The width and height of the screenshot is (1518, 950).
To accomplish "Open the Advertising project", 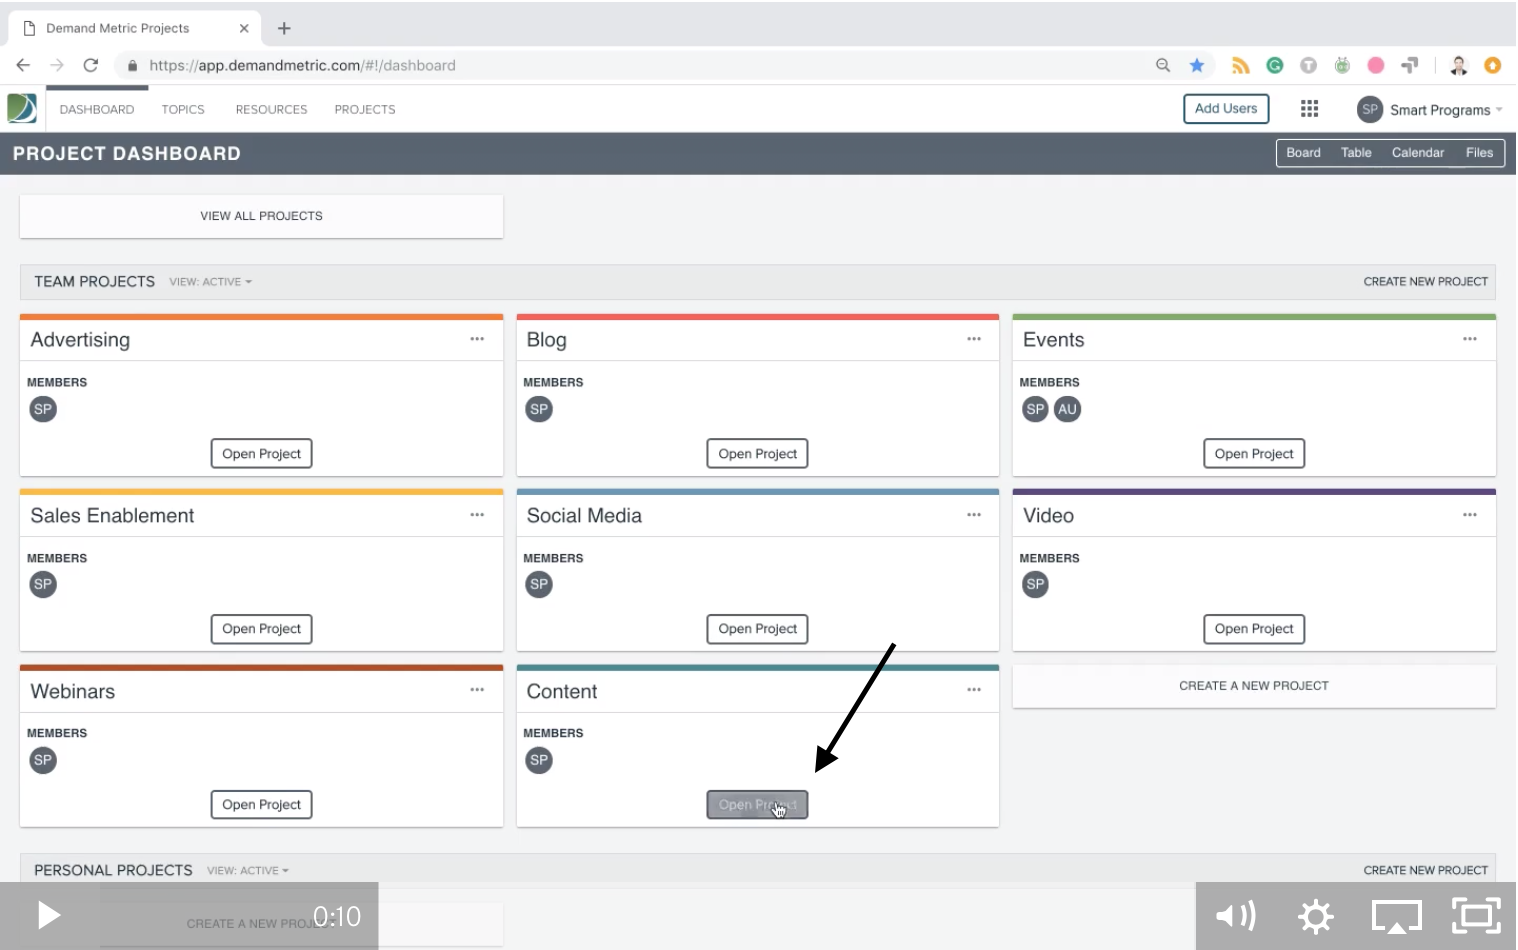I will pyautogui.click(x=261, y=454).
